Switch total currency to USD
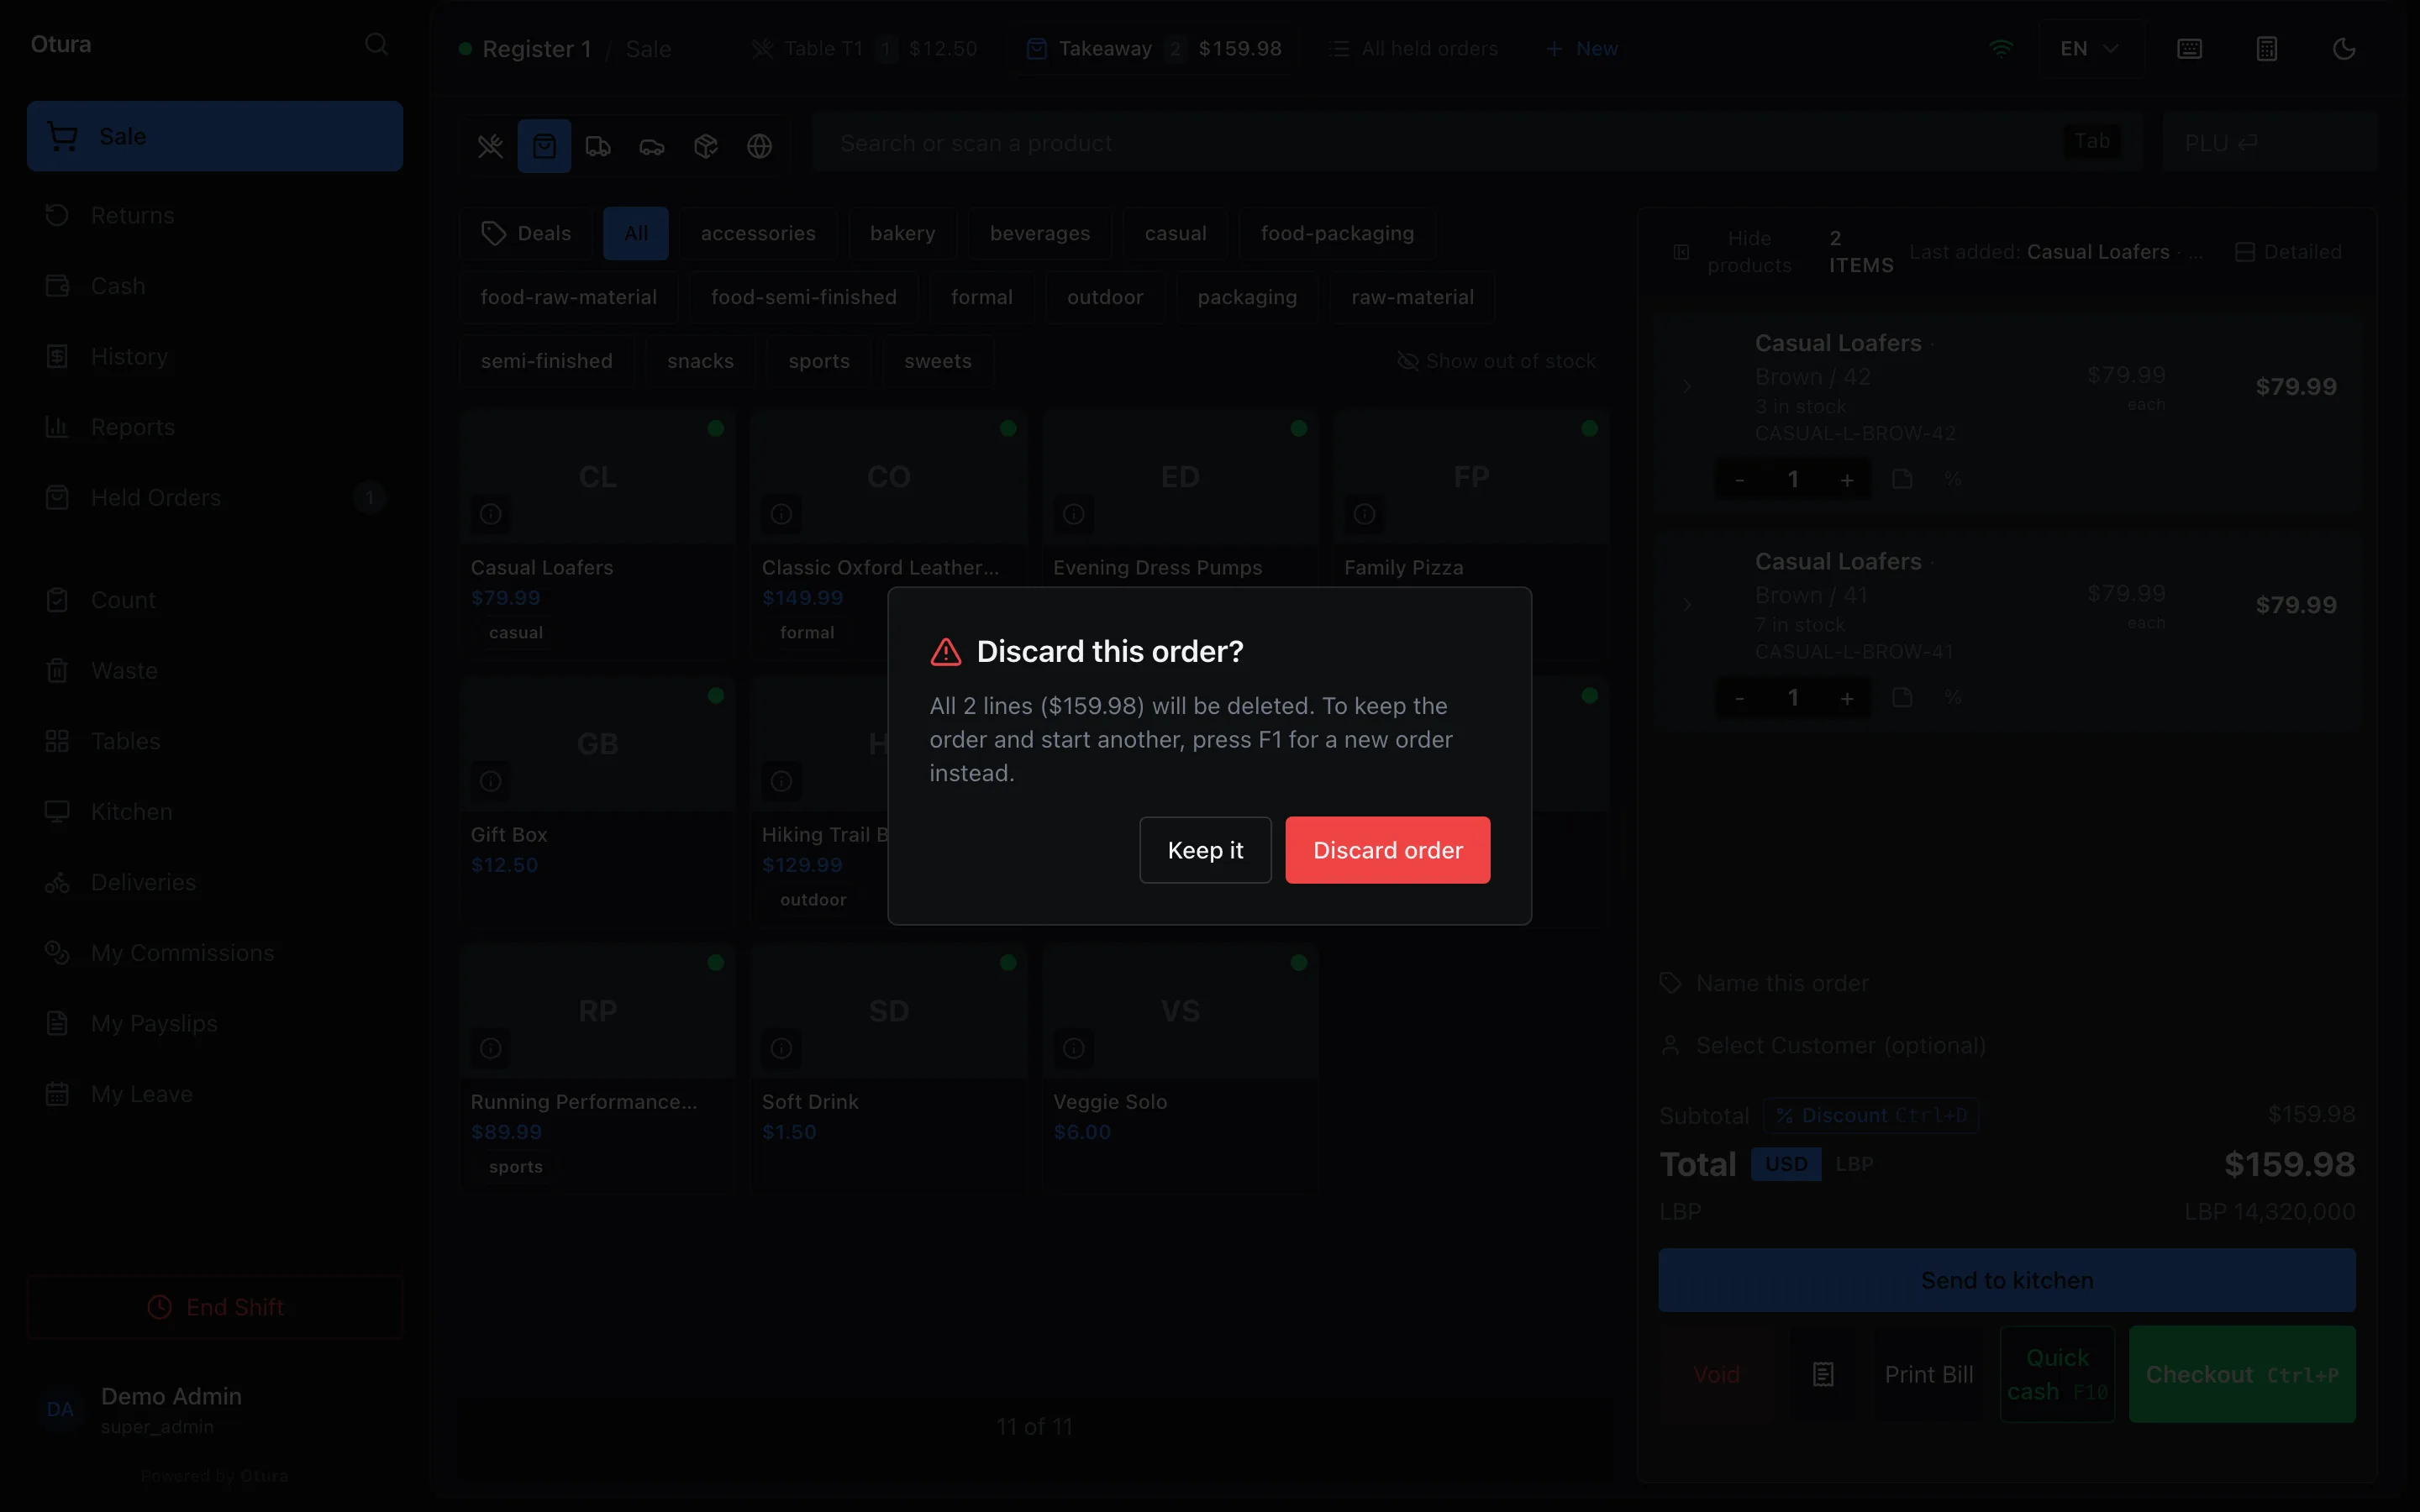The height and width of the screenshot is (1512, 2420). 1785,1164
